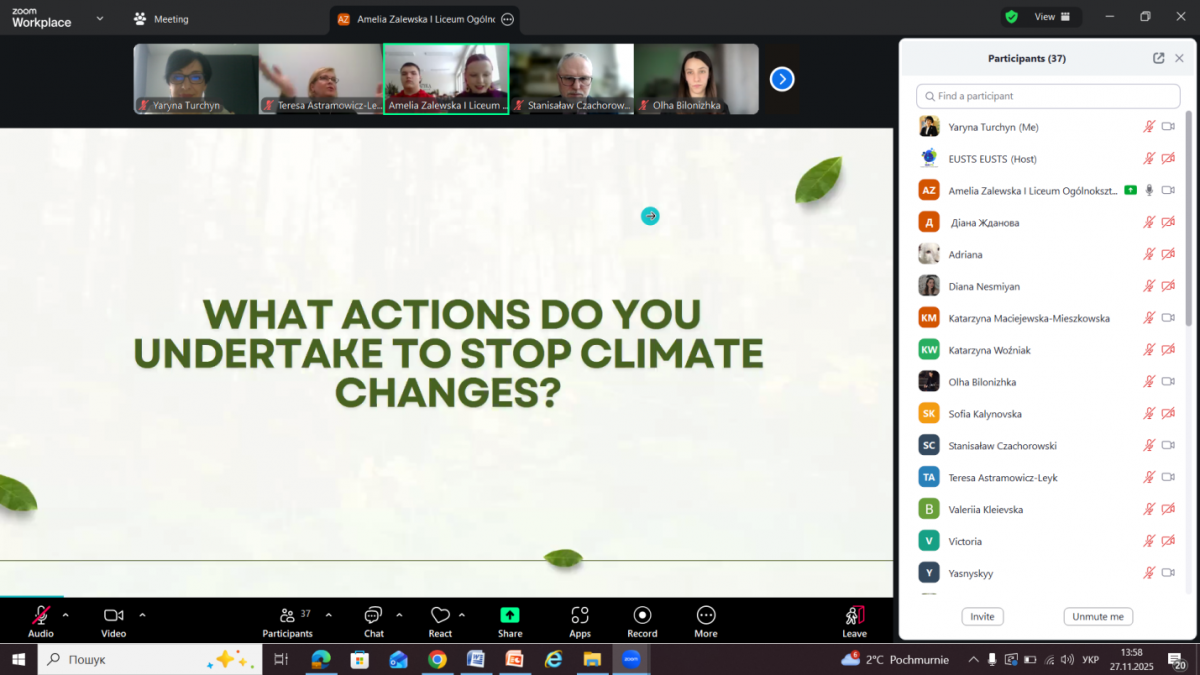This screenshot has height=675, width=1200.
Task: Start screen sharing with Share
Action: pyautogui.click(x=510, y=620)
